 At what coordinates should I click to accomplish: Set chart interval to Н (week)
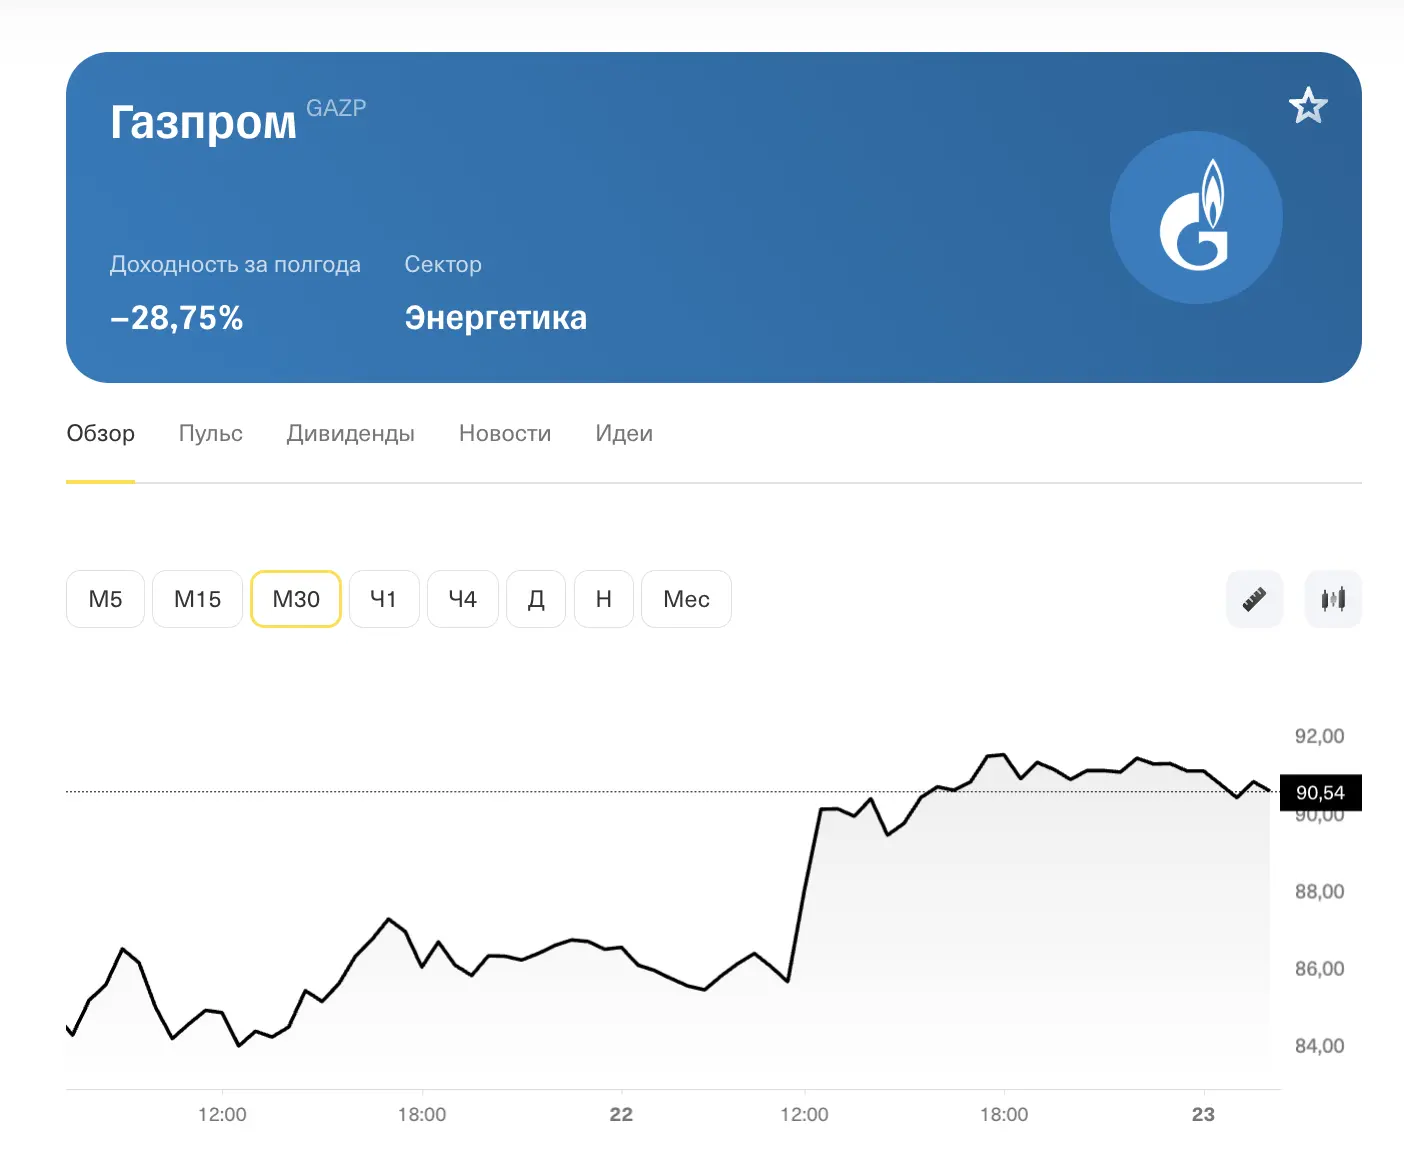[x=604, y=599]
